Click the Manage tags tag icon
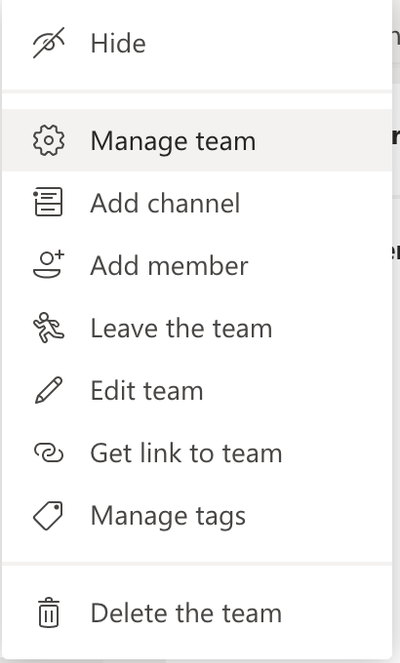Image resolution: width=400 pixels, height=663 pixels. coord(48,515)
